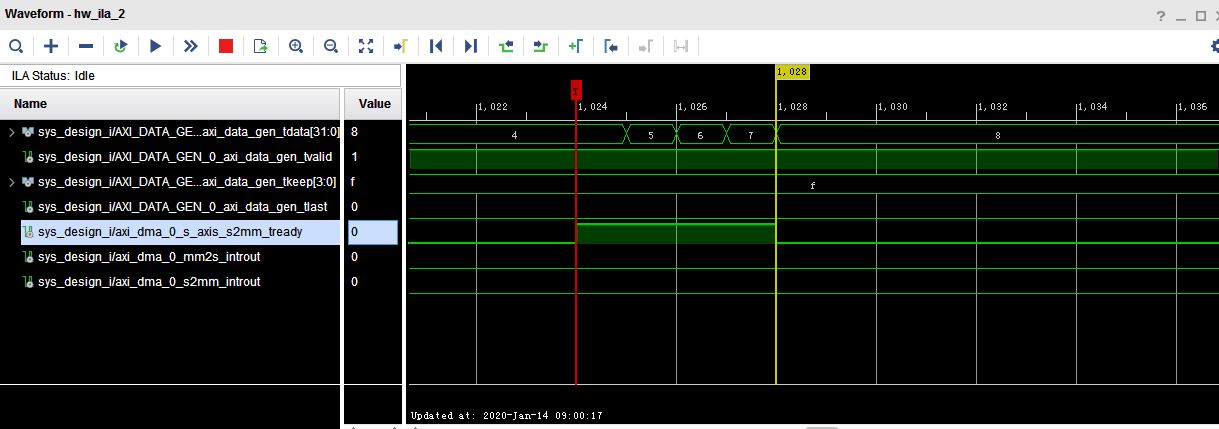
Task: Click tdata waveform segment valued 5
Action: pos(650,134)
